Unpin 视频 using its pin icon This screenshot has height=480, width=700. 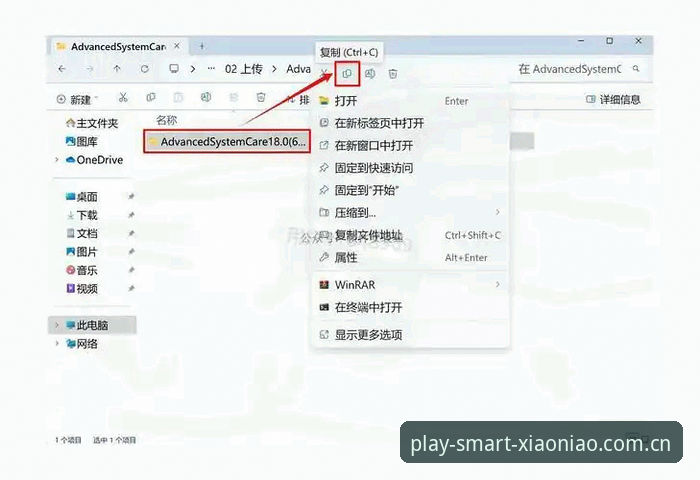pos(131,289)
